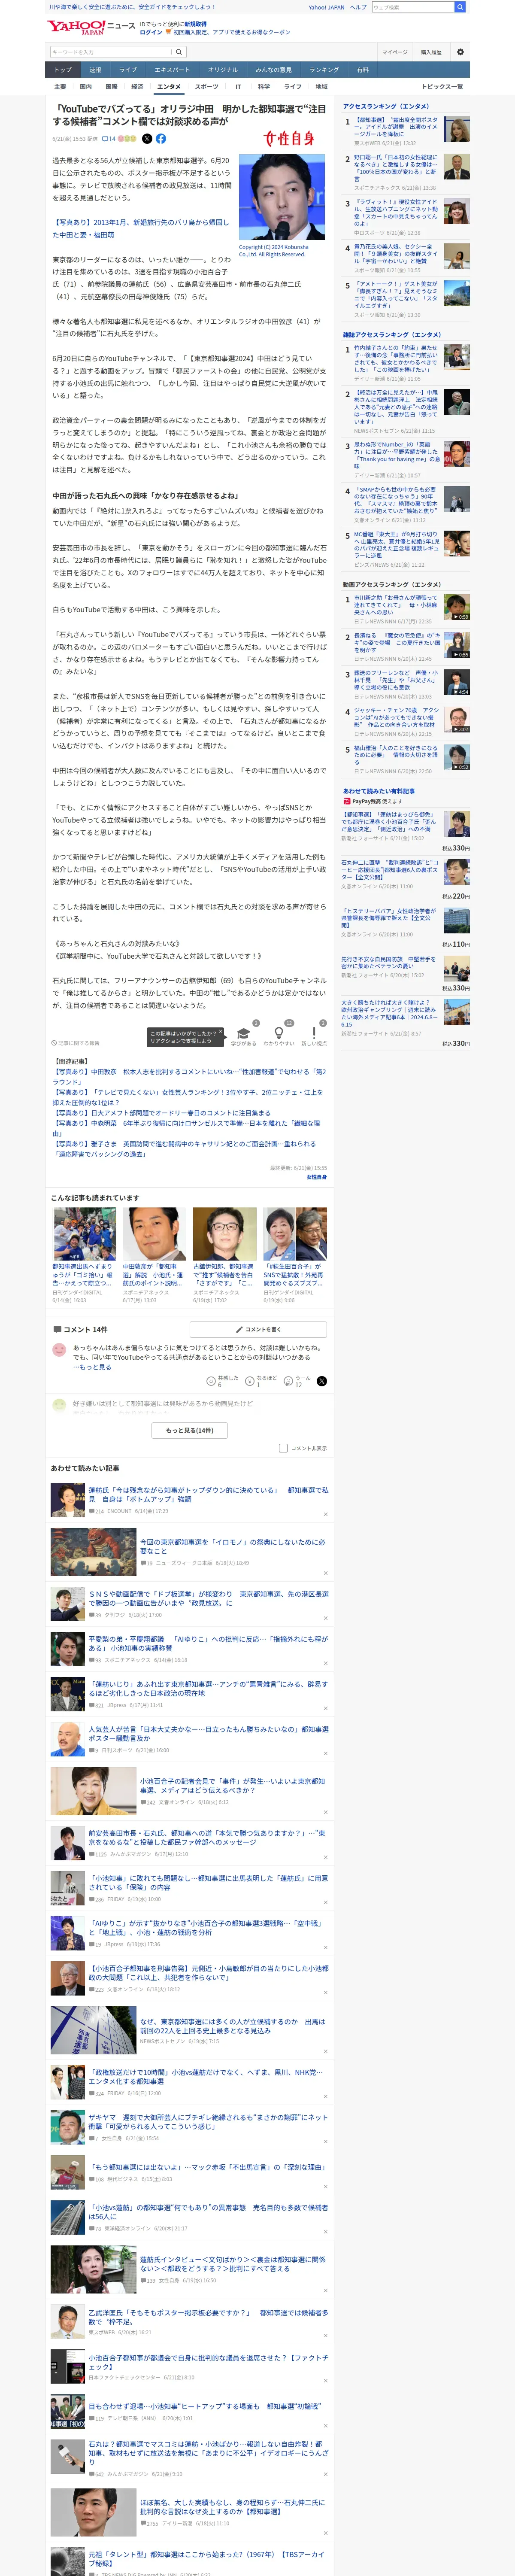Open article 蓮舫氏 今回は残念ながら知事
The width and height of the screenshot is (515, 2576).
tap(208, 1494)
